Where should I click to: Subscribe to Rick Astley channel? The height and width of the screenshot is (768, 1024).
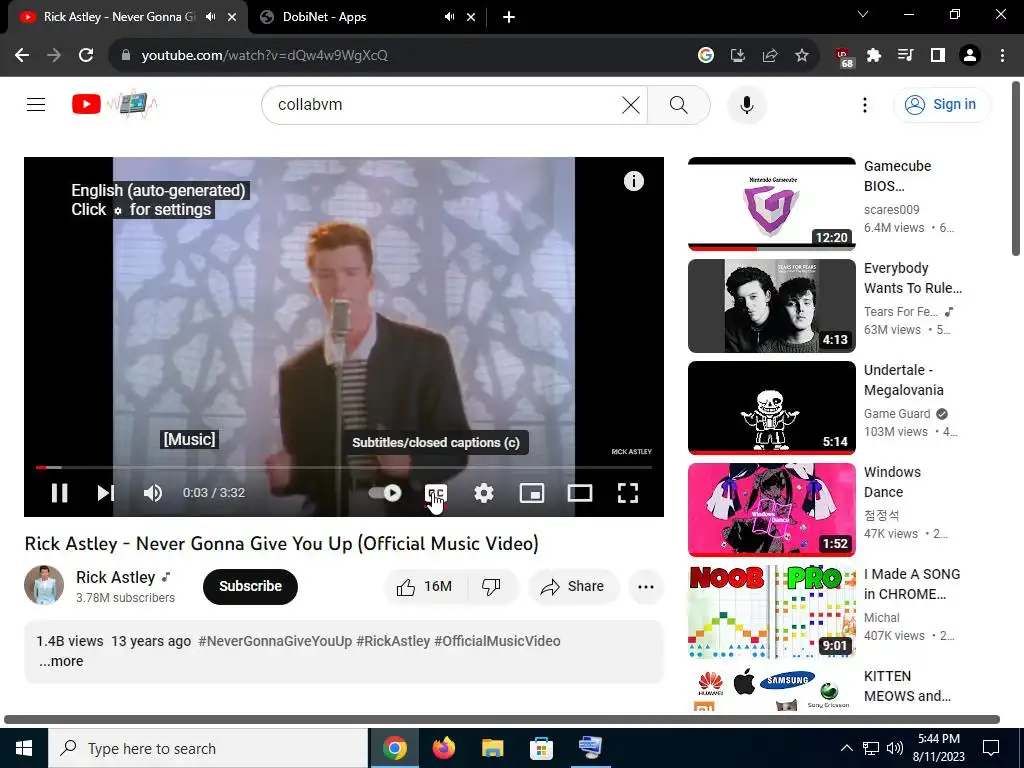(250, 586)
